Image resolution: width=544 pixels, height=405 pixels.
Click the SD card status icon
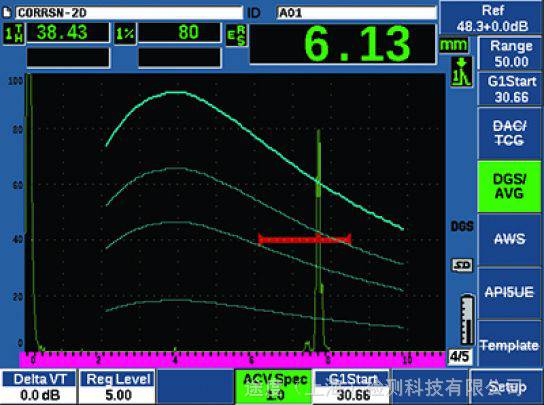(x=462, y=265)
